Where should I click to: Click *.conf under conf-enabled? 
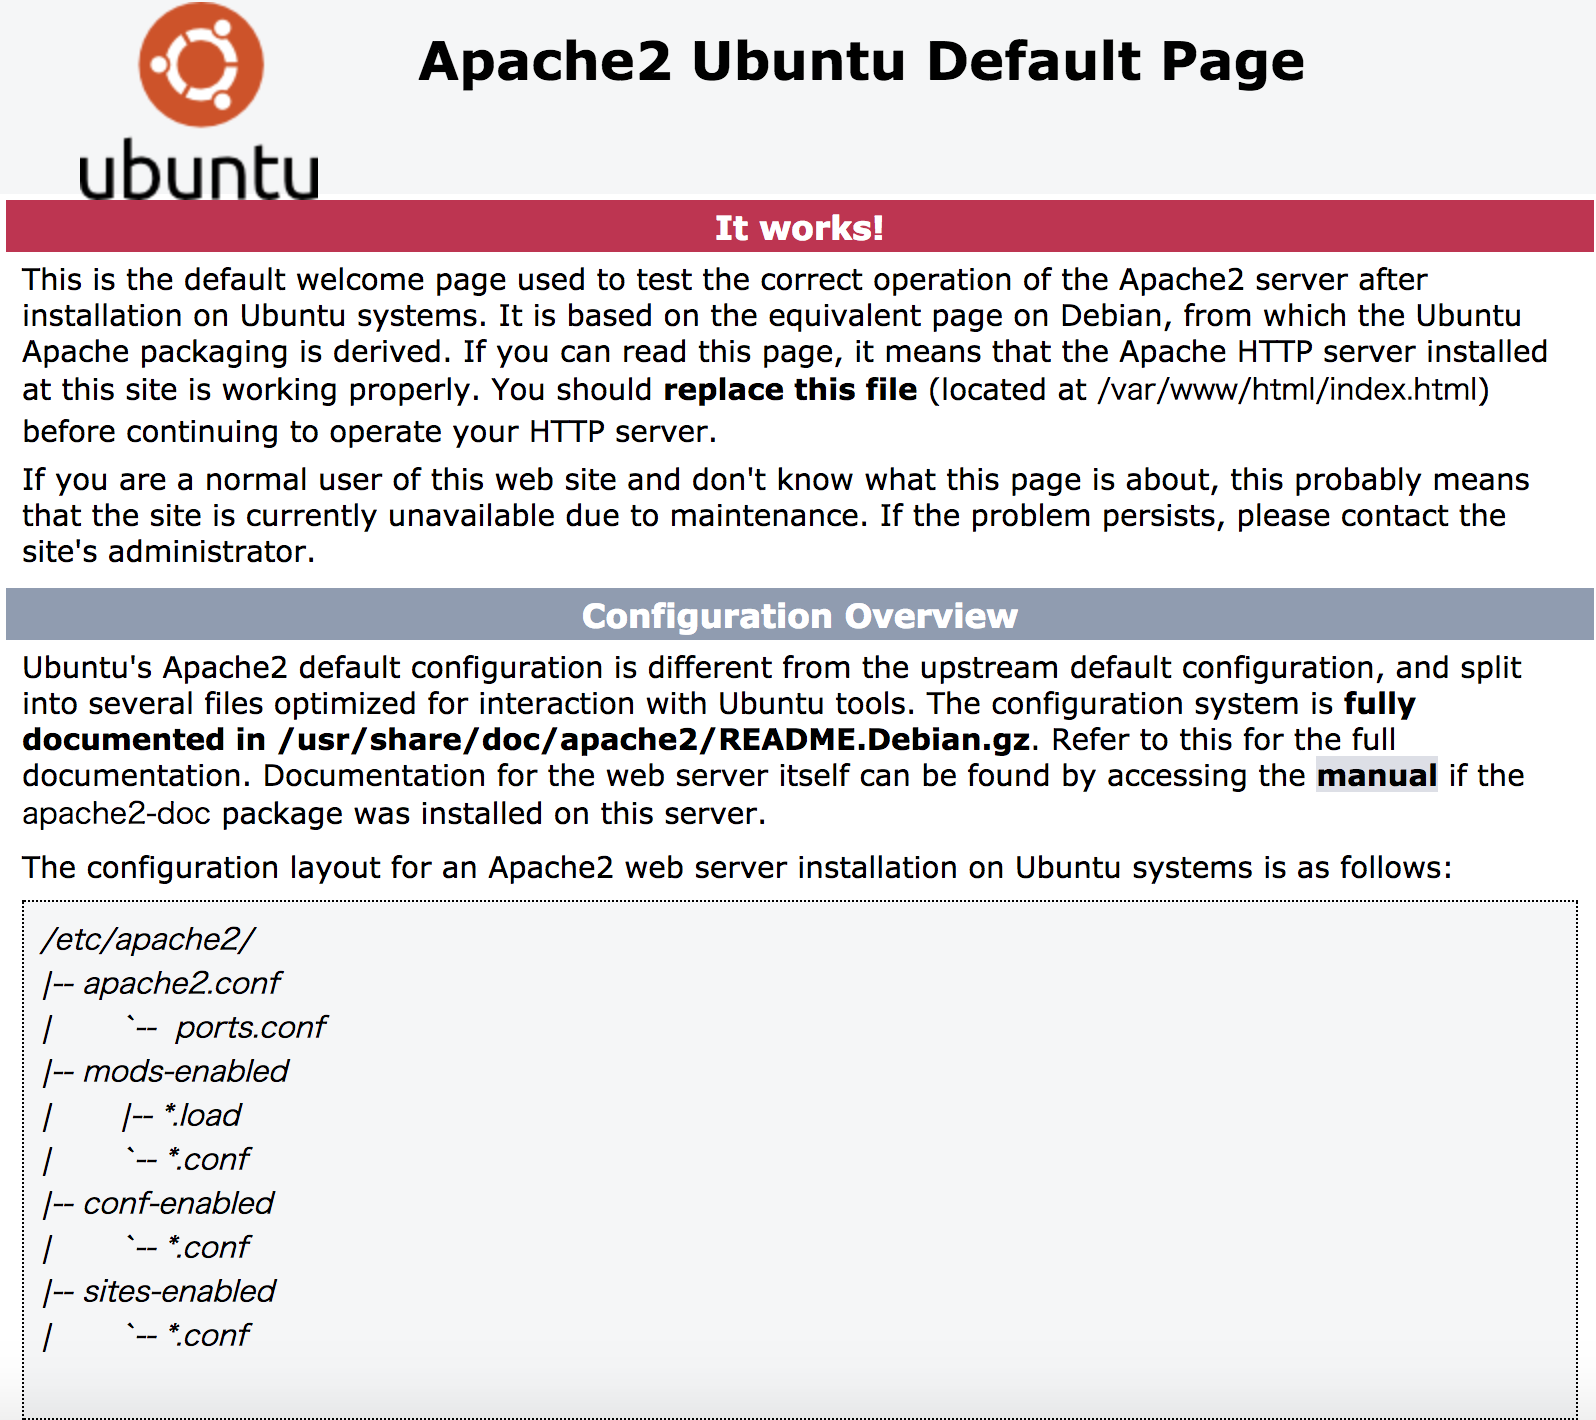209,1247
